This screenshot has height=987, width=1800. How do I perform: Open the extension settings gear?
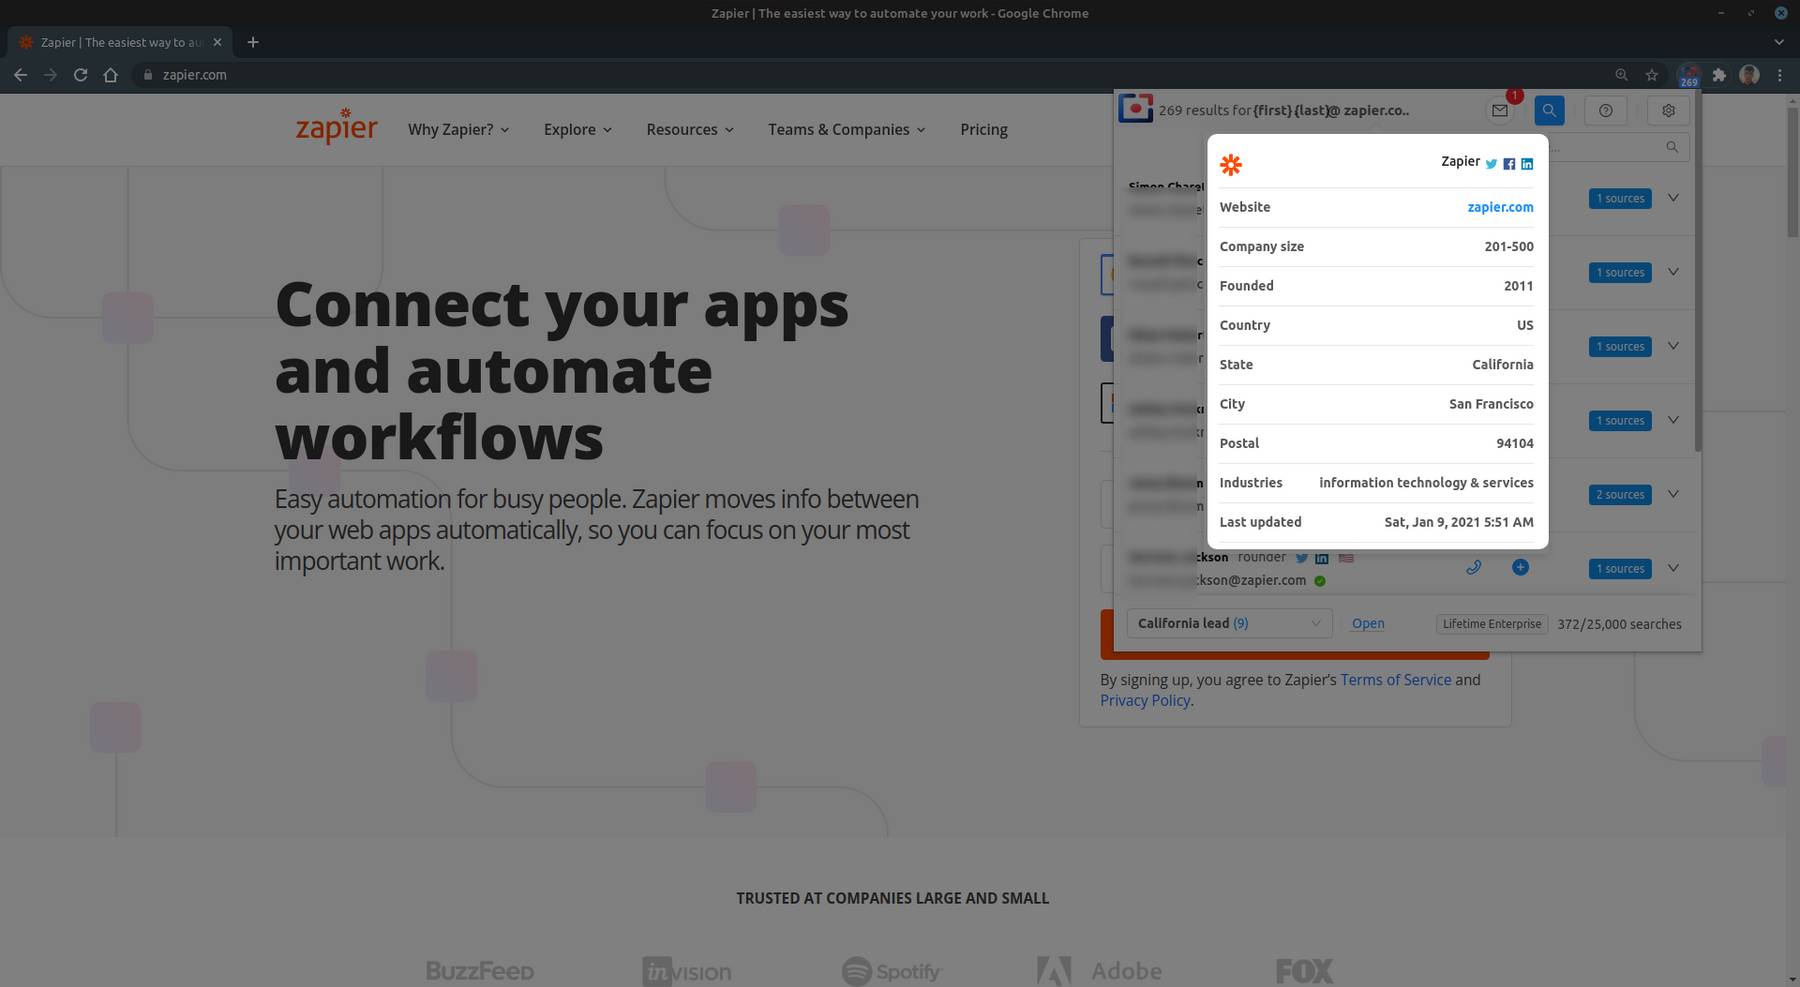point(1668,111)
